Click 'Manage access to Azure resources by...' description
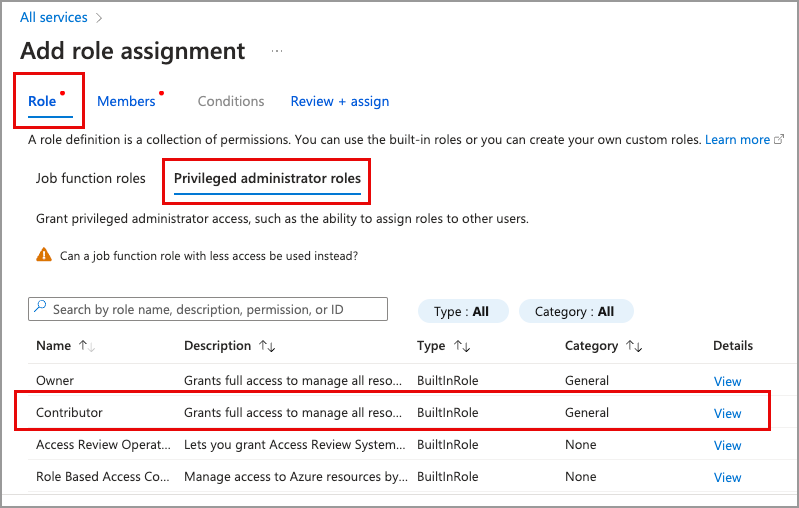The width and height of the screenshot is (799, 508). [296, 477]
